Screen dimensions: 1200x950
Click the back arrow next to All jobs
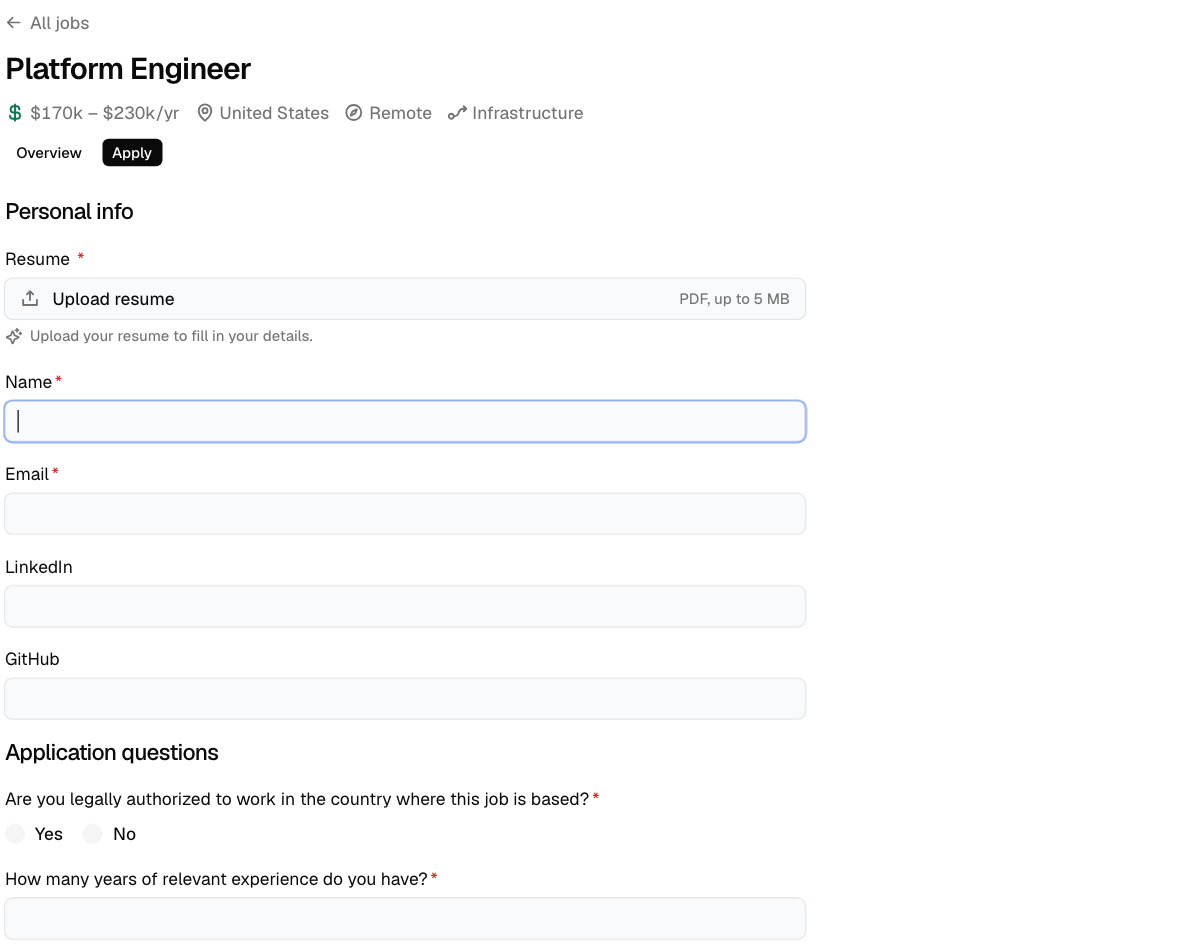tap(14, 23)
